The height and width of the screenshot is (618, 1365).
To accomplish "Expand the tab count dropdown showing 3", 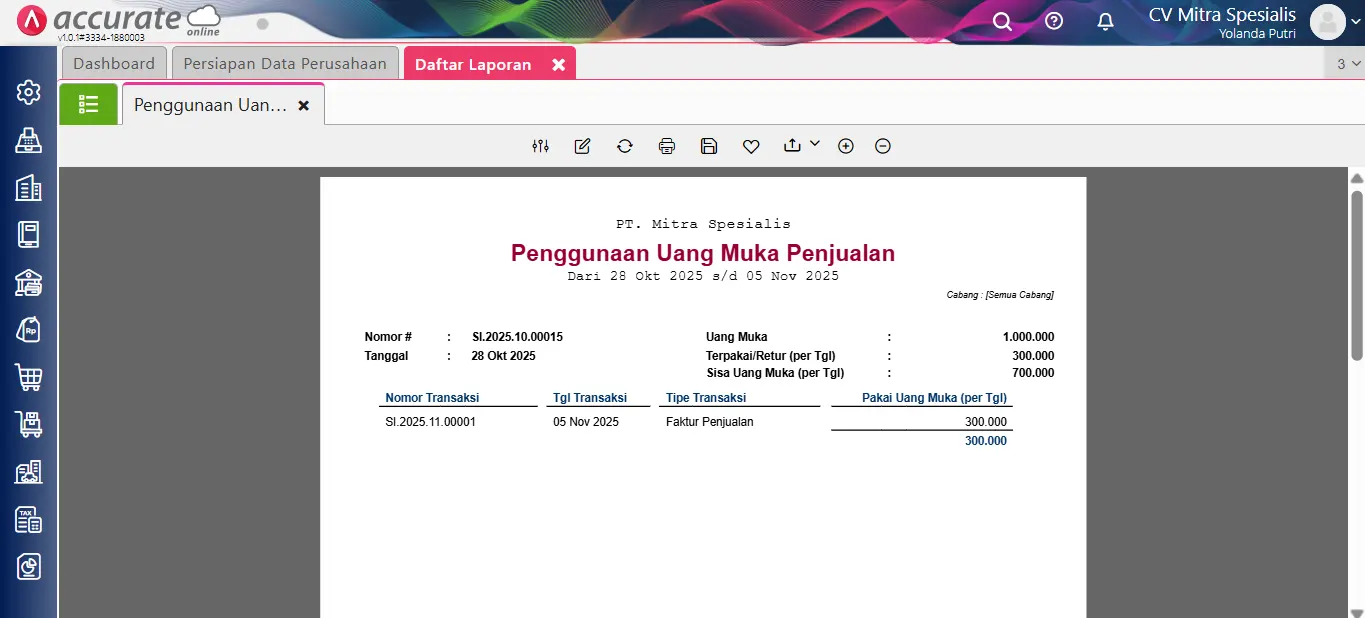I will [1348, 64].
